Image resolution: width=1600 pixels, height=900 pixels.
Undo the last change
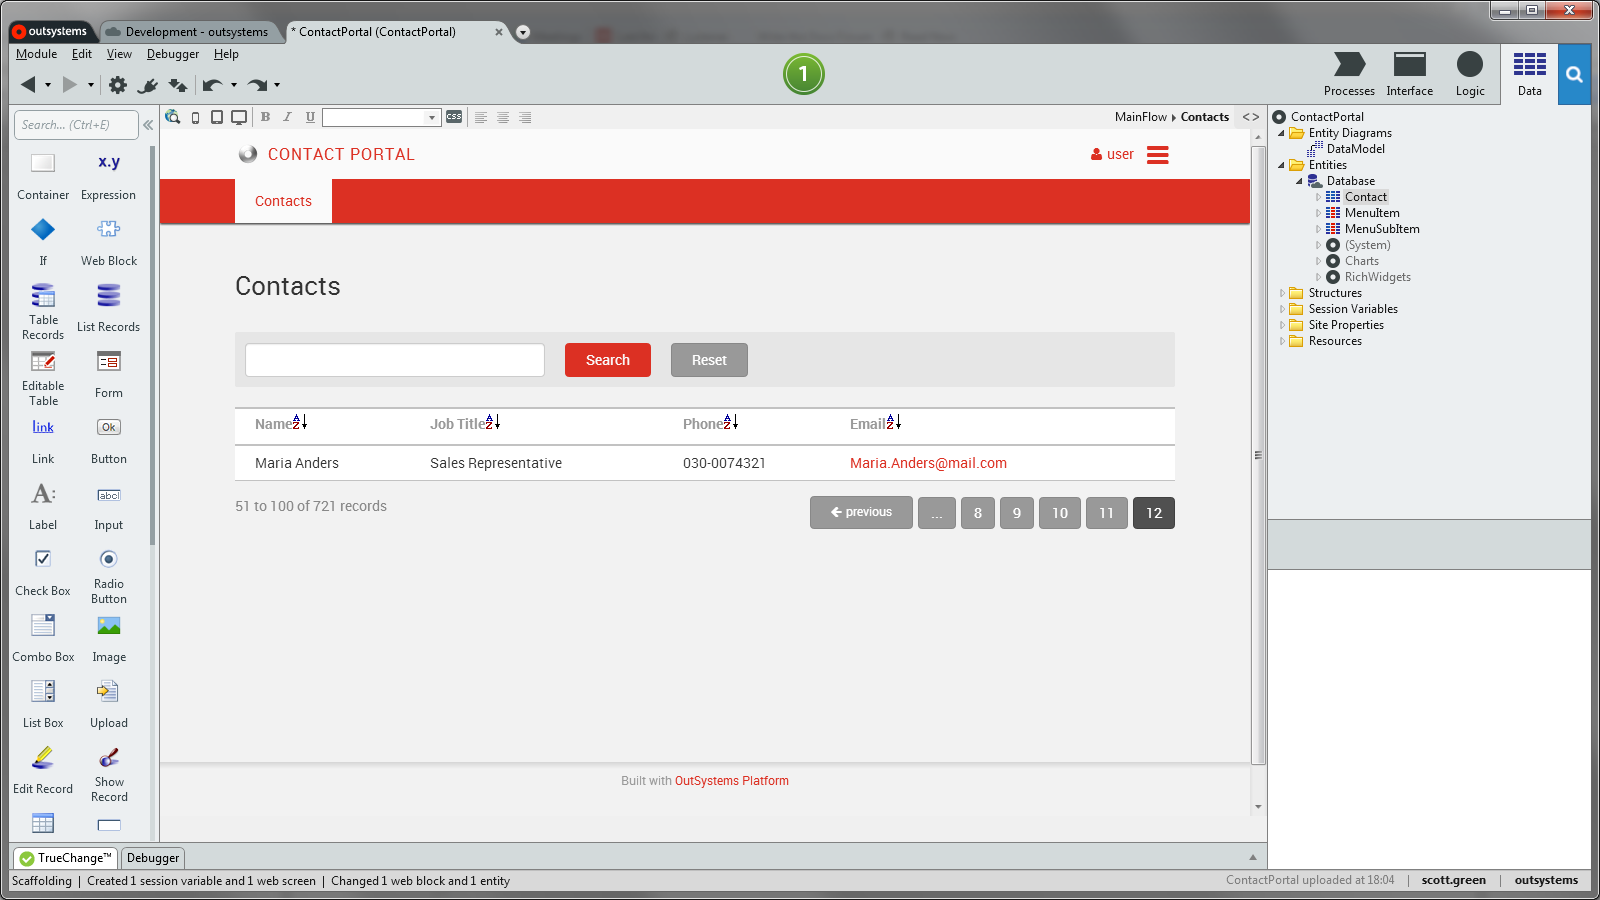click(x=212, y=85)
